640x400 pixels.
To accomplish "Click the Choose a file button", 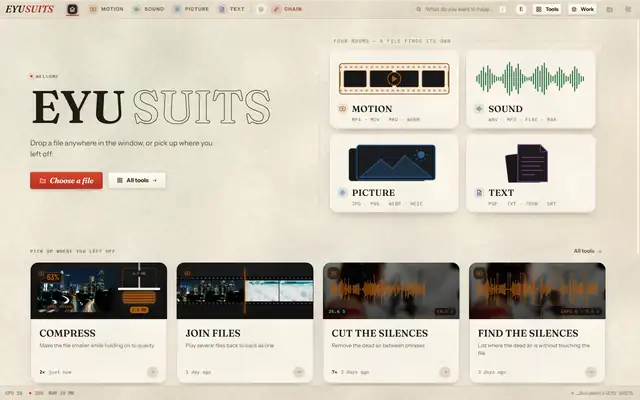I will click(x=66, y=180).
